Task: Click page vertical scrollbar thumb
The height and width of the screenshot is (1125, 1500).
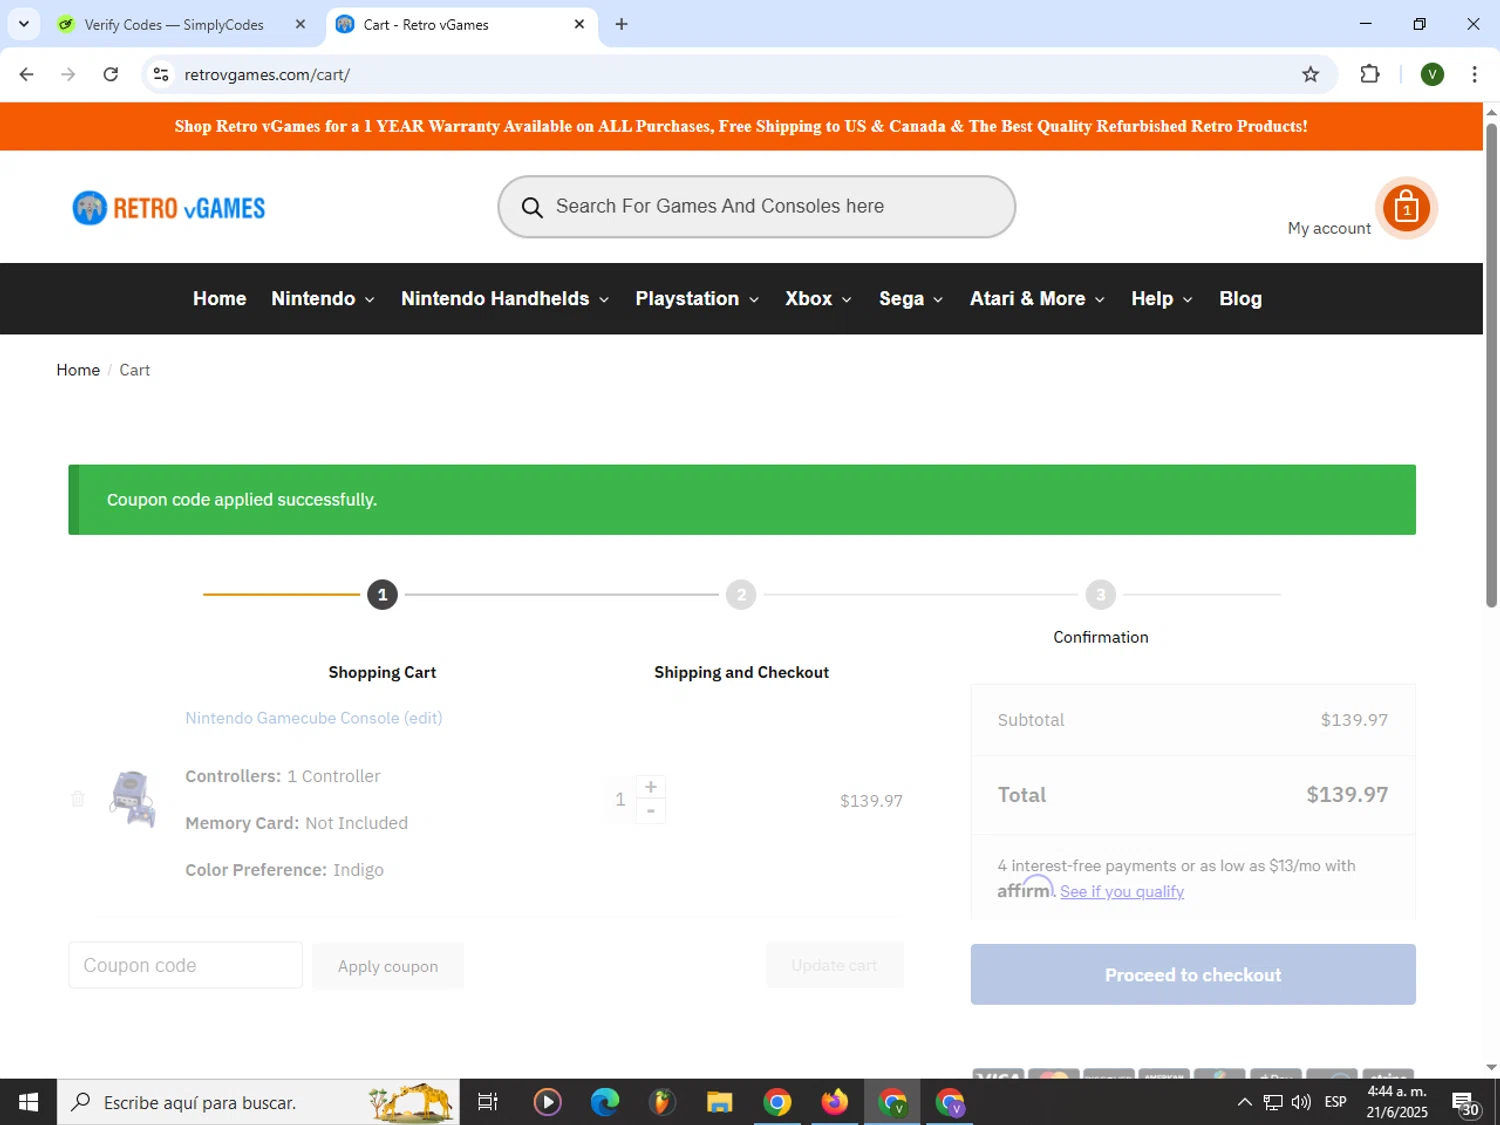Action: click(x=1491, y=364)
